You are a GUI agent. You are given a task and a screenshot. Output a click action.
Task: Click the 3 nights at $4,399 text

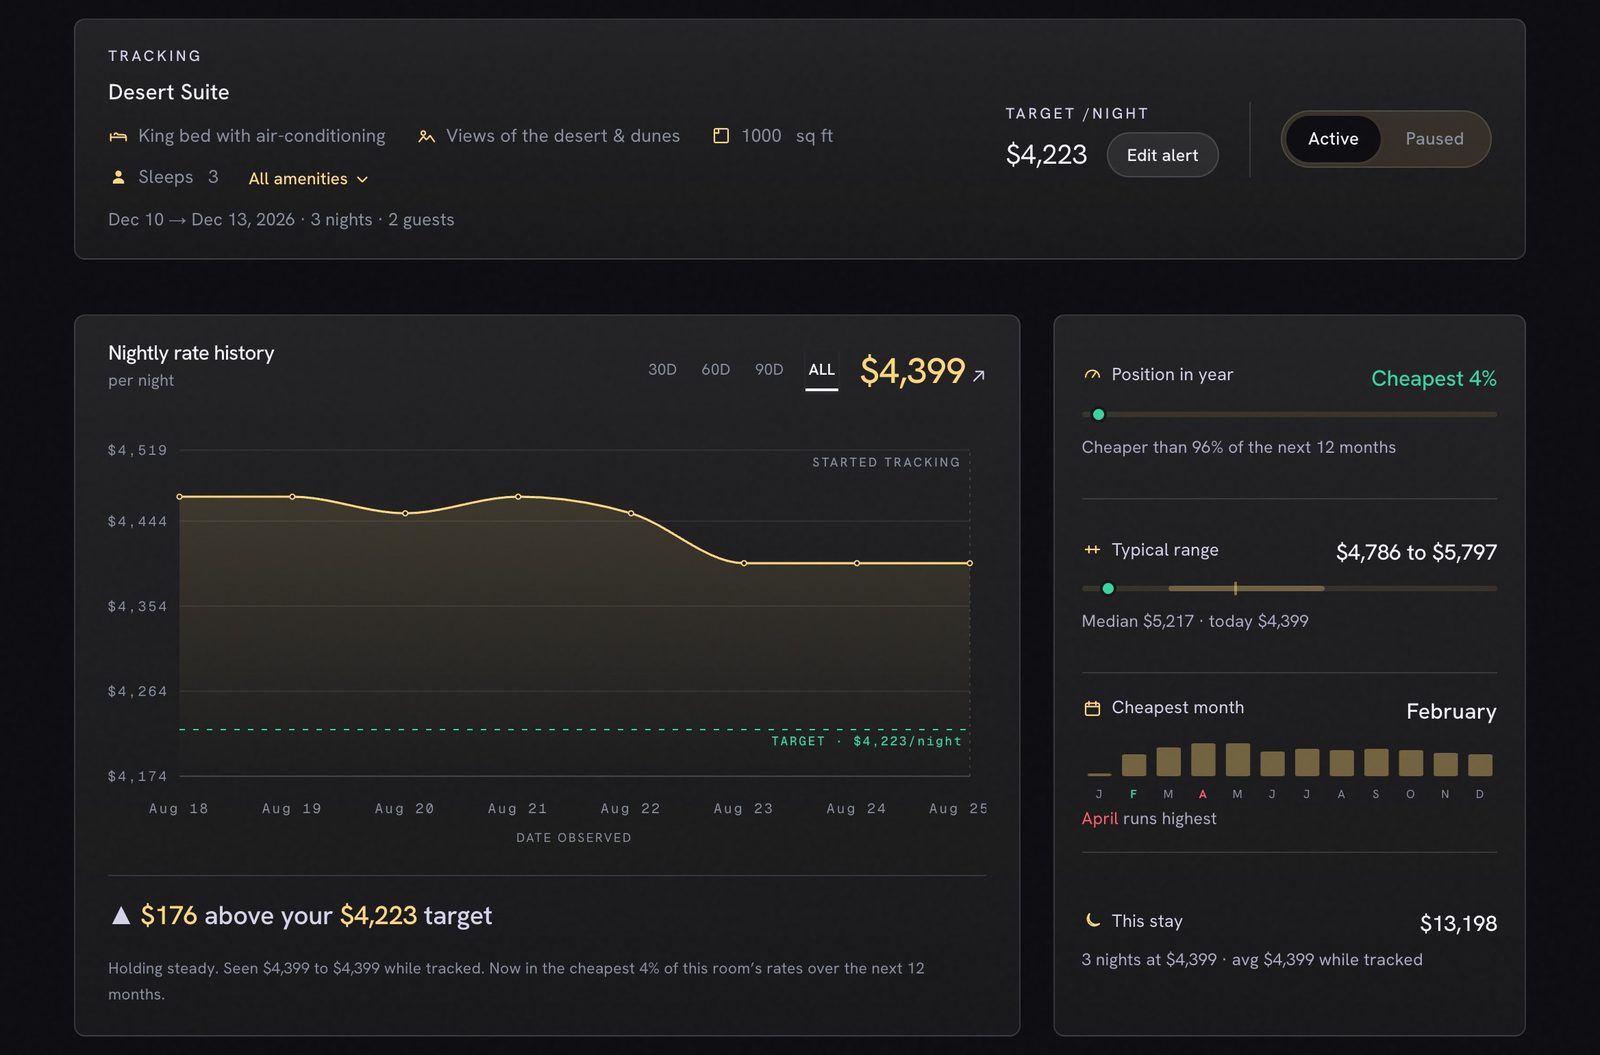click(1149, 960)
